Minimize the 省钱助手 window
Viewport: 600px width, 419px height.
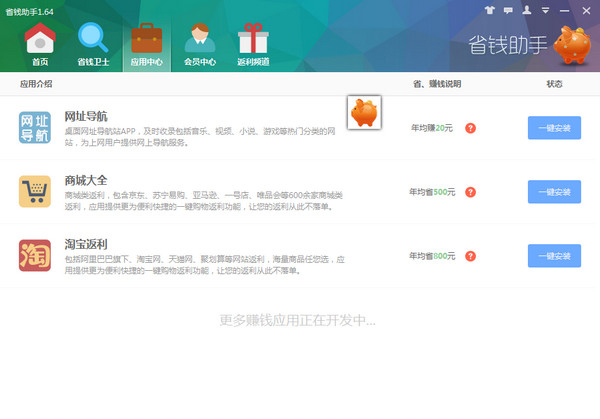tap(564, 11)
